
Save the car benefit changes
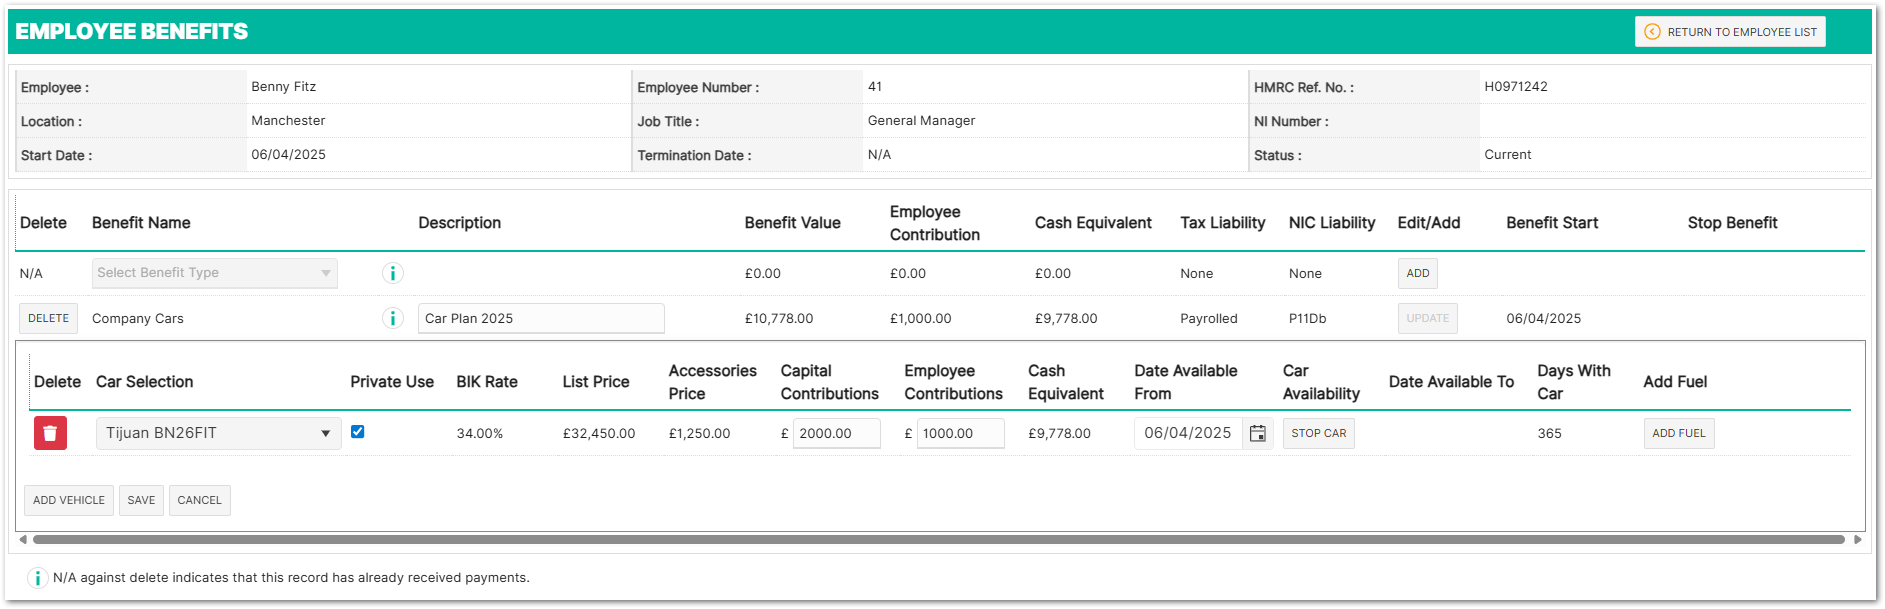click(x=141, y=500)
